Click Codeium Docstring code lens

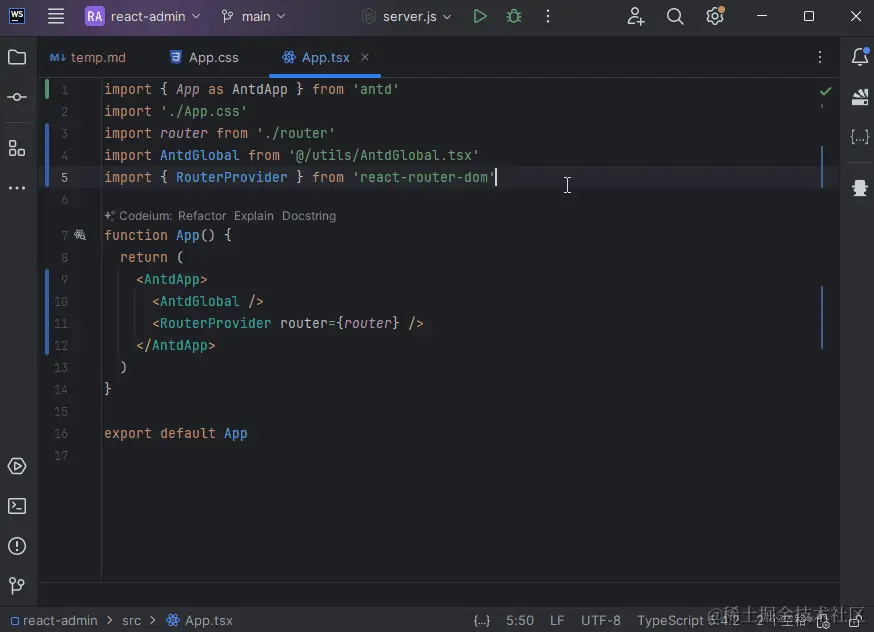[309, 216]
